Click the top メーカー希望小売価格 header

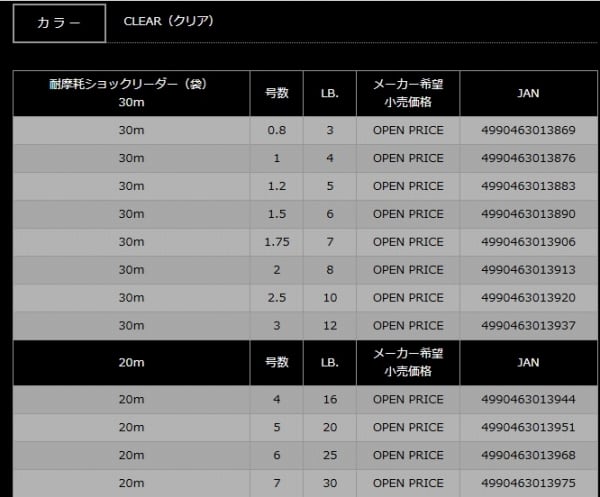pos(408,93)
